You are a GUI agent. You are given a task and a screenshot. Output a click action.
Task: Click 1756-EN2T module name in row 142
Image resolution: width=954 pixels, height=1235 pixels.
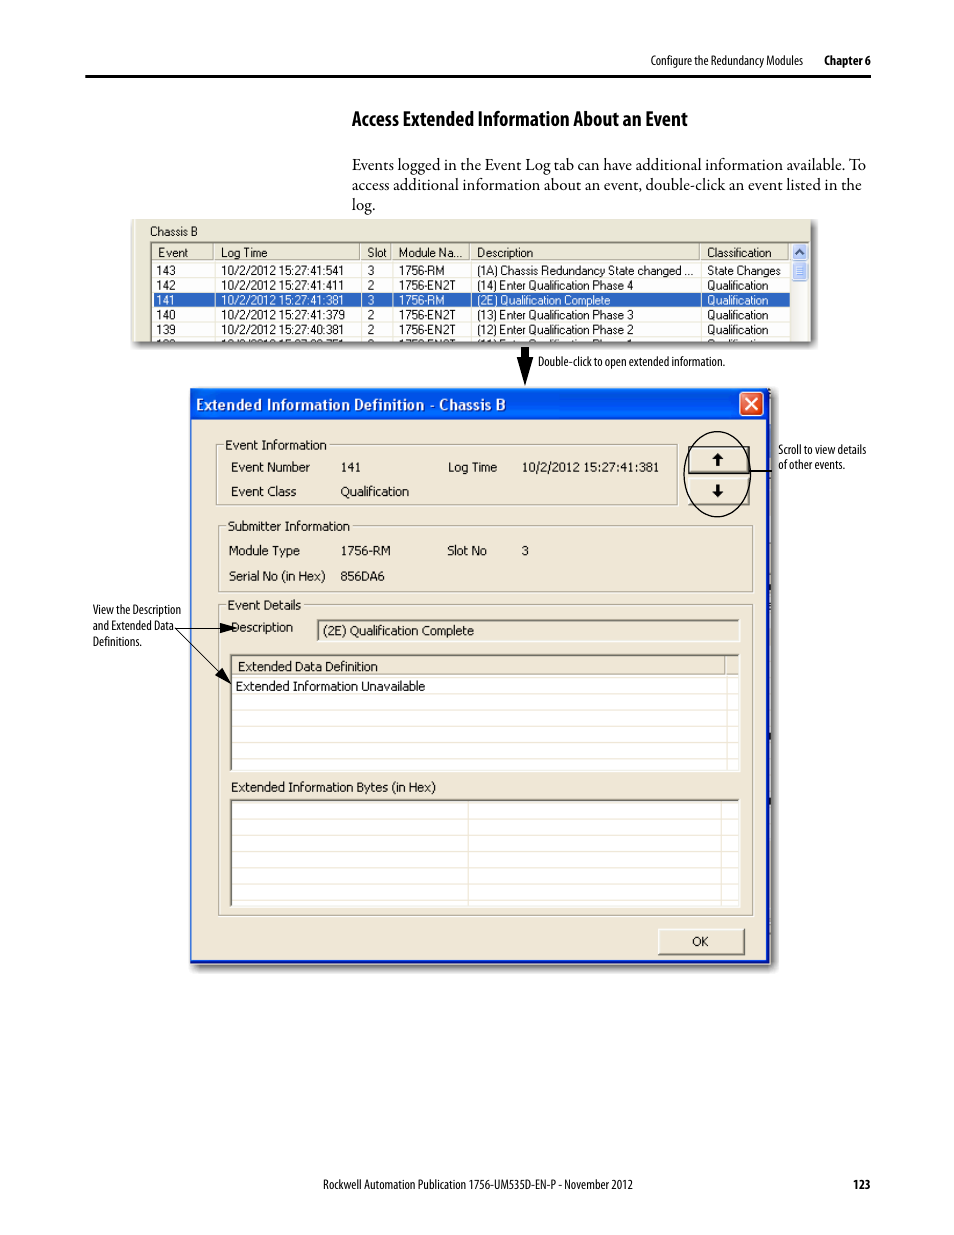(427, 286)
